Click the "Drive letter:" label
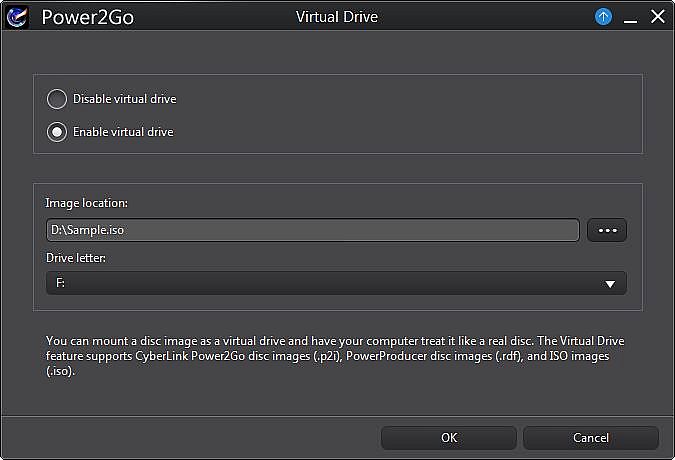 pos(75,259)
